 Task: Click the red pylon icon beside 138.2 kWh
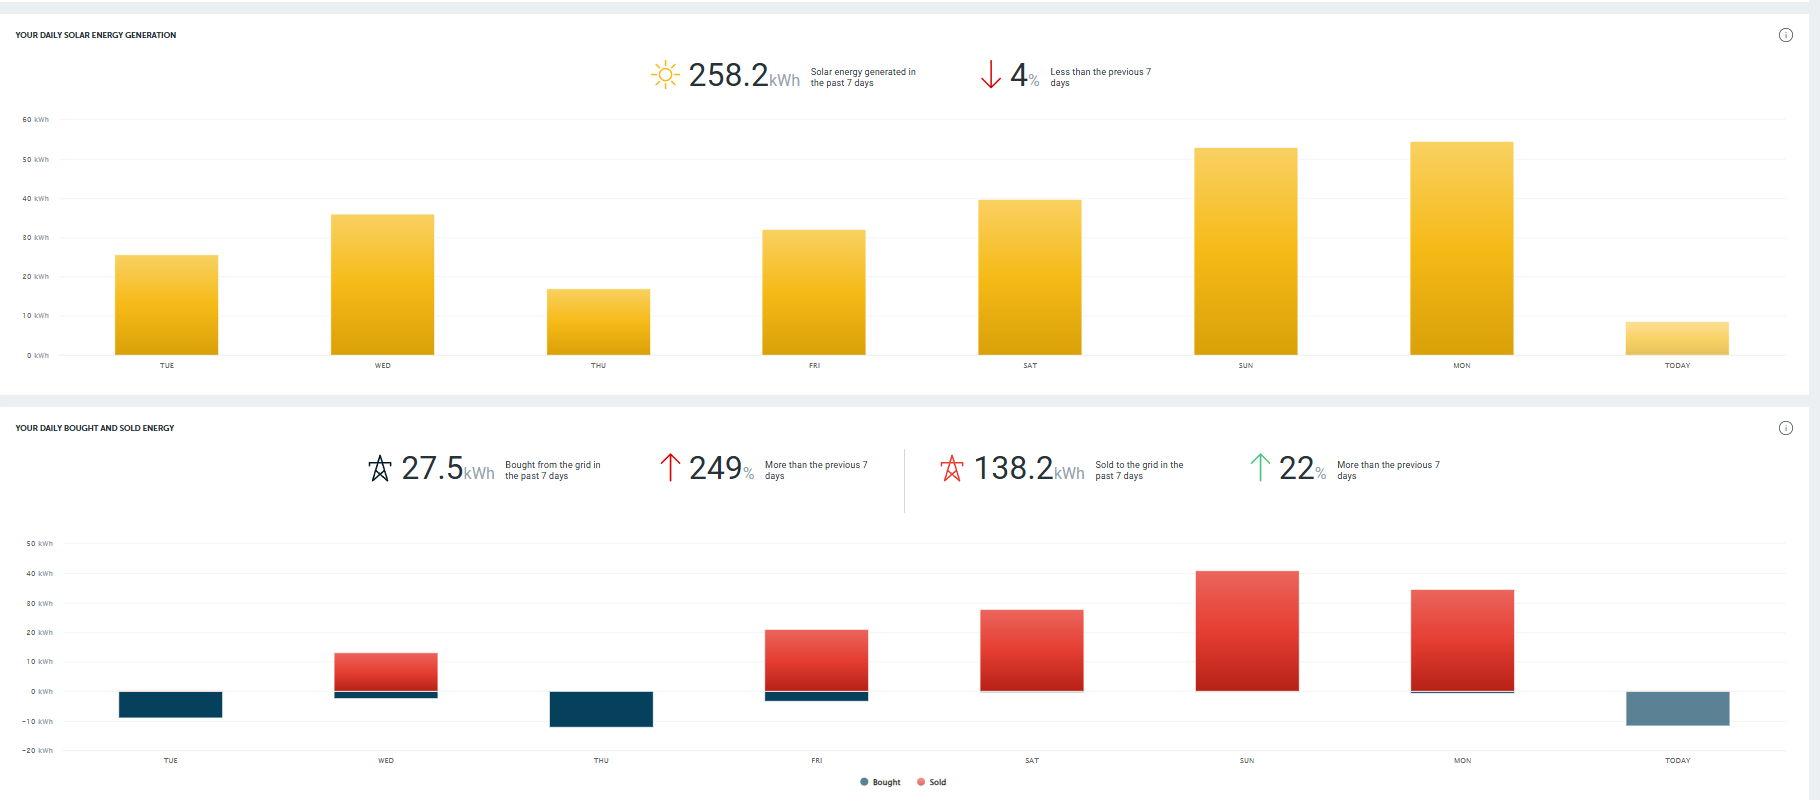(952, 468)
